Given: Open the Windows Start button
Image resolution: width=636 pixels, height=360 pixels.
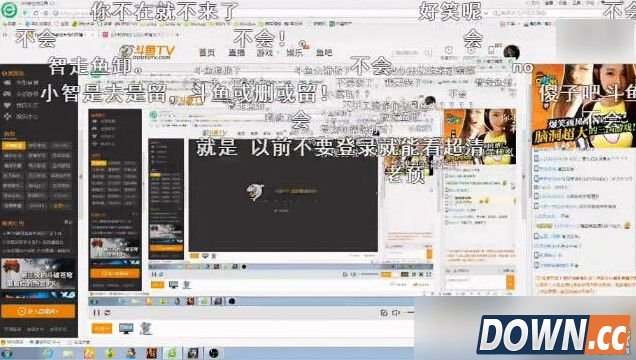Looking at the screenshot, I should 7,354.
